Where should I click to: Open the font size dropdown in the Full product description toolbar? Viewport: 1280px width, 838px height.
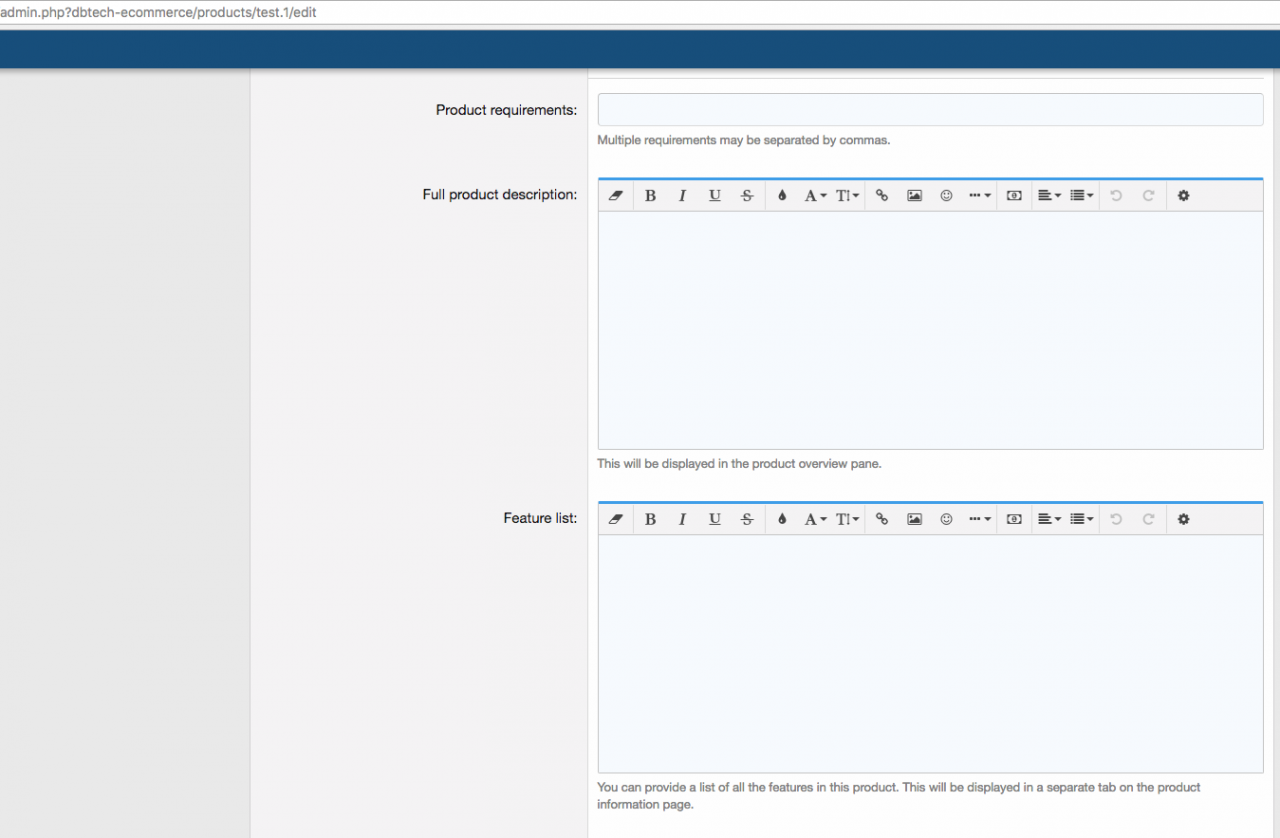pos(847,196)
